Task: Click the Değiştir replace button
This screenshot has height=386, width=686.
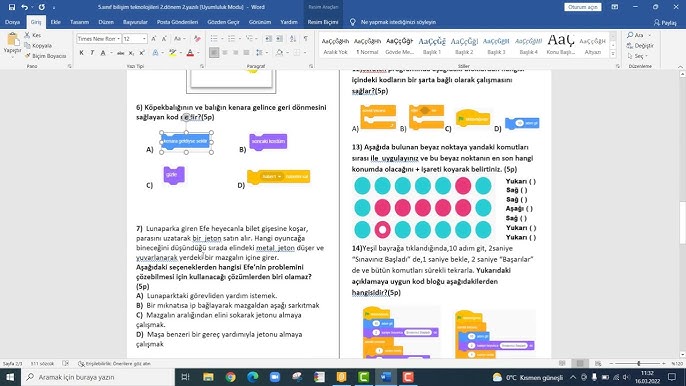Action: coord(640,46)
